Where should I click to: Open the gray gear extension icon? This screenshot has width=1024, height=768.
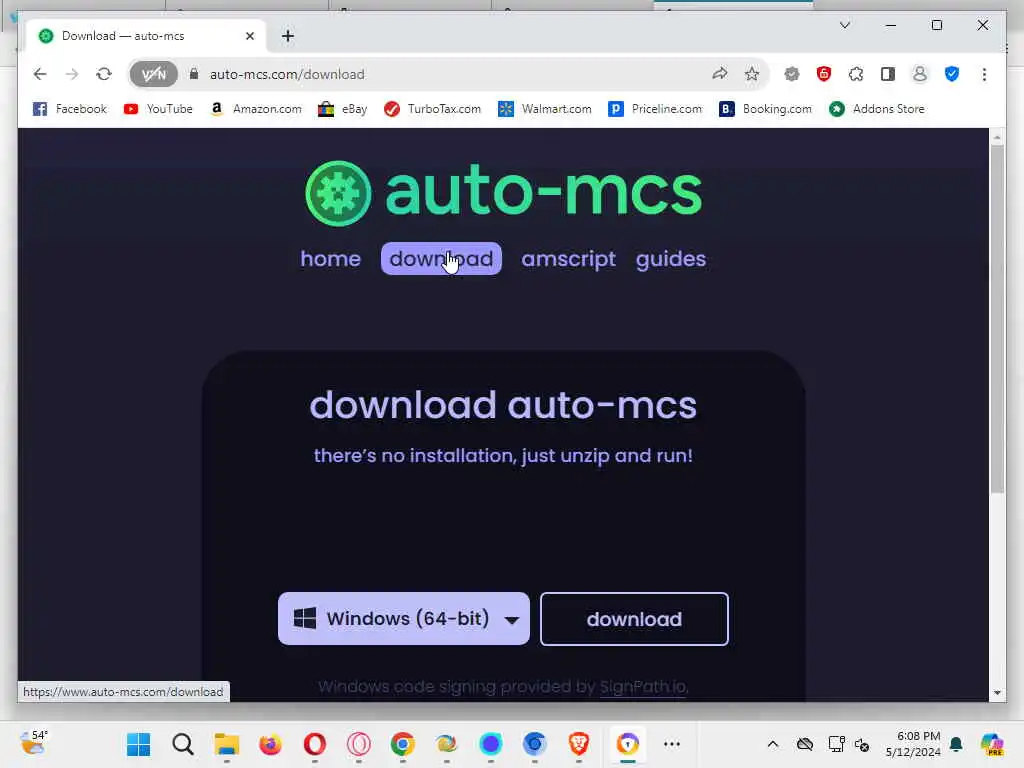click(x=792, y=74)
